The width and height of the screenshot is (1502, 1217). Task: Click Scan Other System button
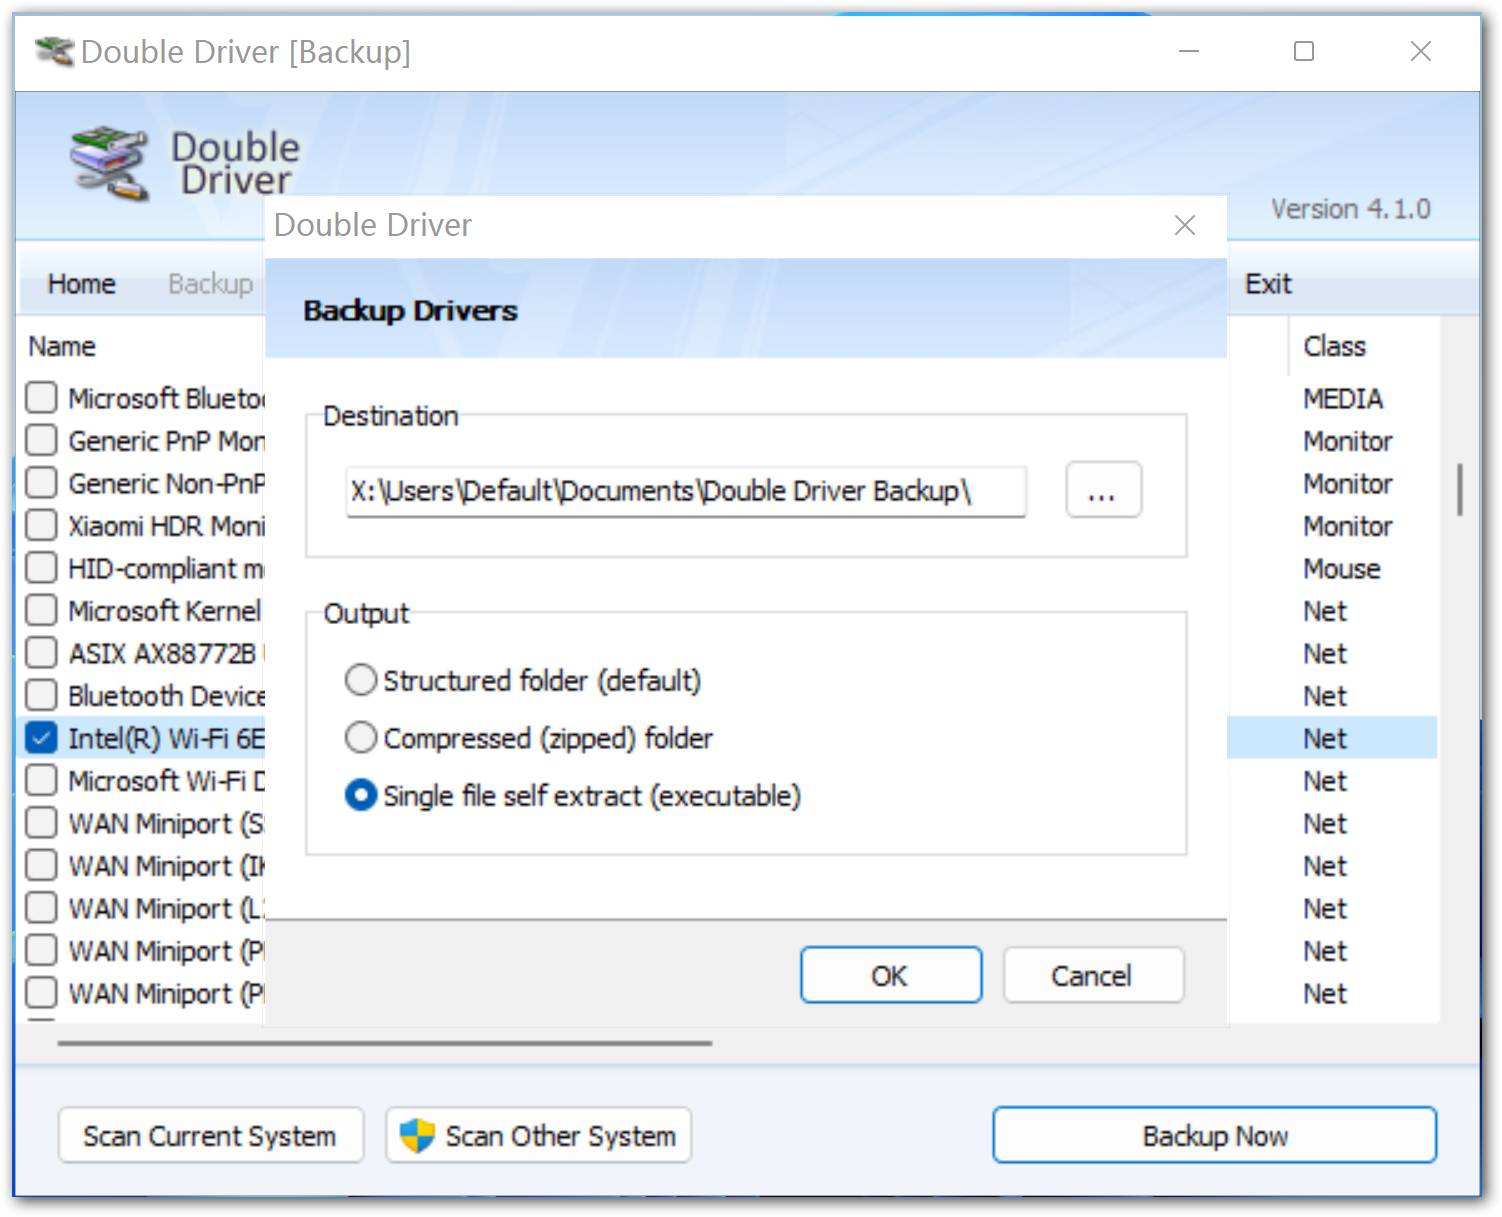click(539, 1135)
